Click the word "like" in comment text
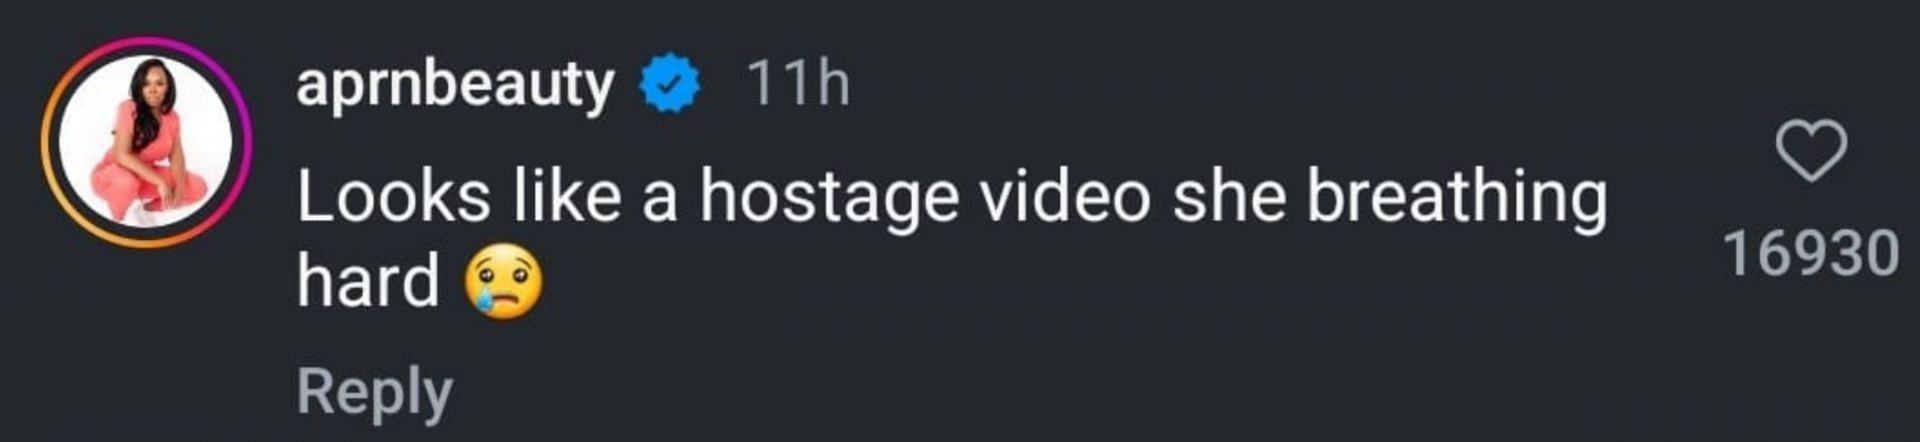Viewport: 1920px width, 442px height. 568,196
